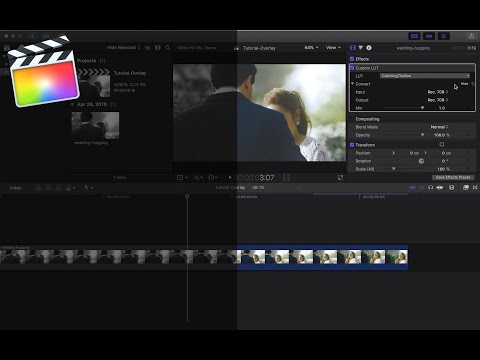Click the viewer timecode display
This screenshot has height=360, width=480.
point(255,178)
